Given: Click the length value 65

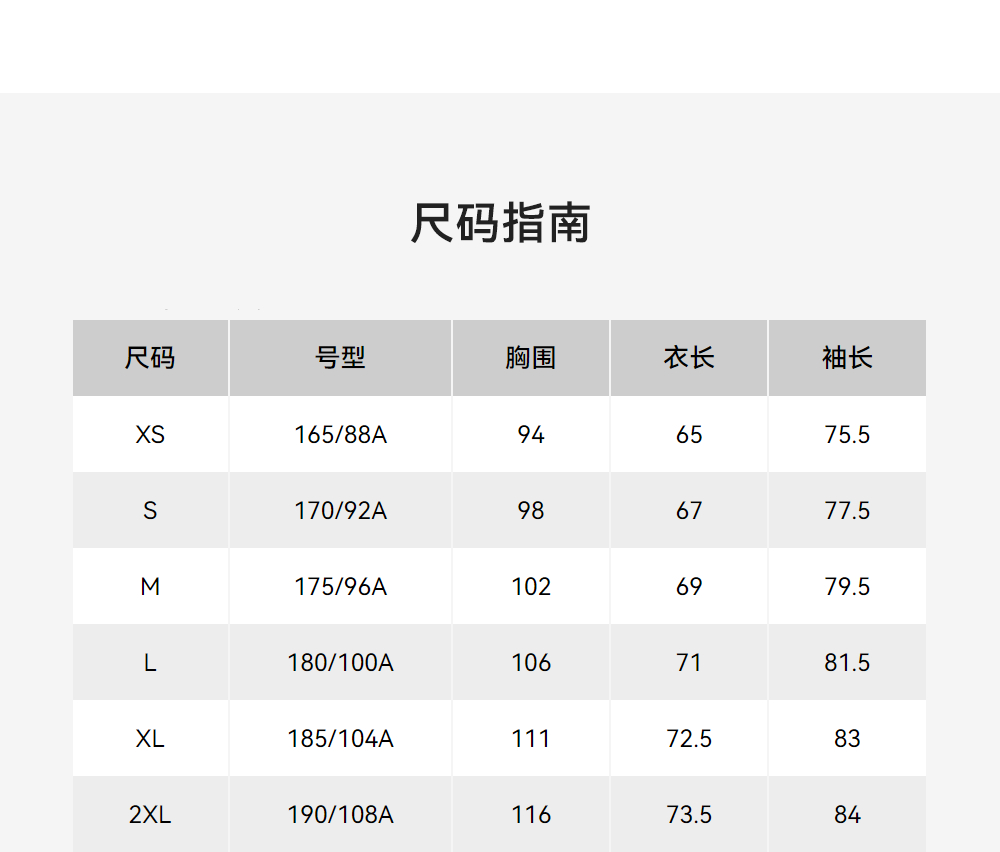Looking at the screenshot, I should pos(689,435).
